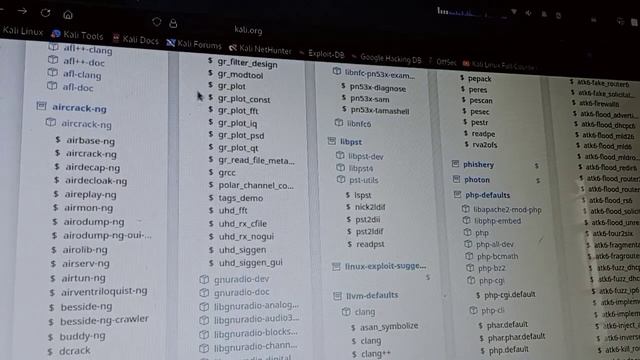640x360 pixels.
Task: Select the pn53x-diagnose command
Action: [x=378, y=88]
